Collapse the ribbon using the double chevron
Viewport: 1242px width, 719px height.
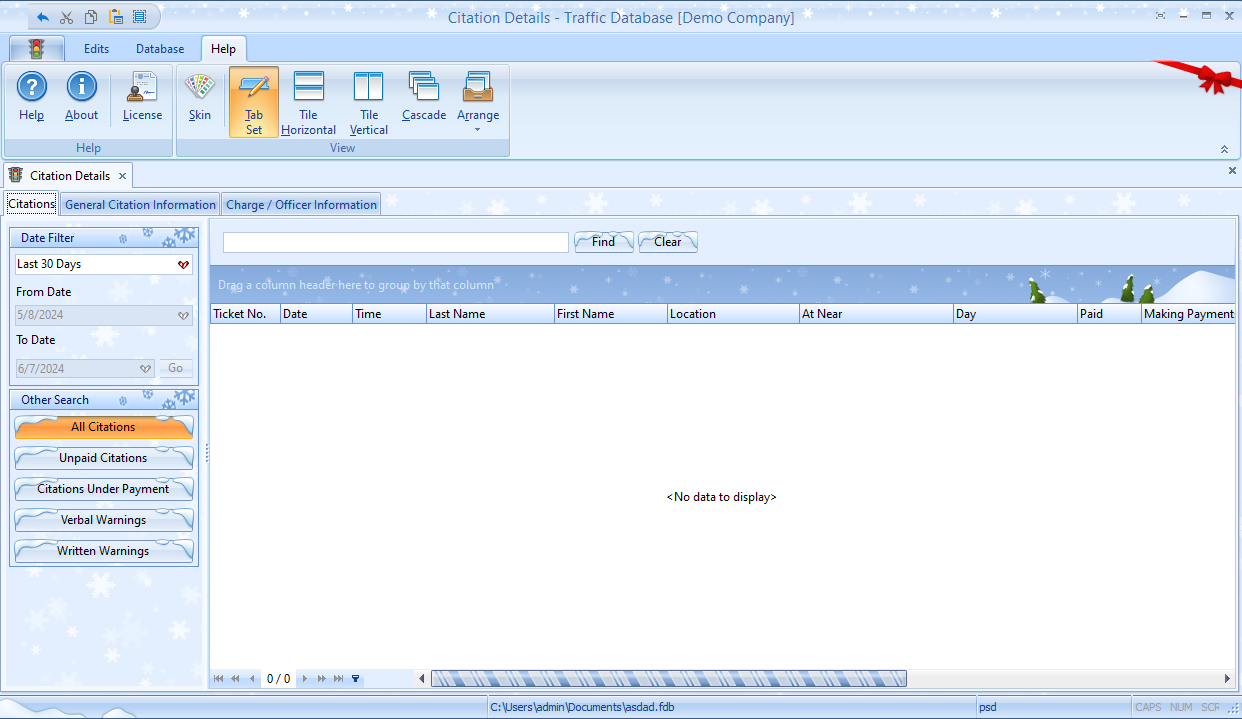tap(1224, 149)
